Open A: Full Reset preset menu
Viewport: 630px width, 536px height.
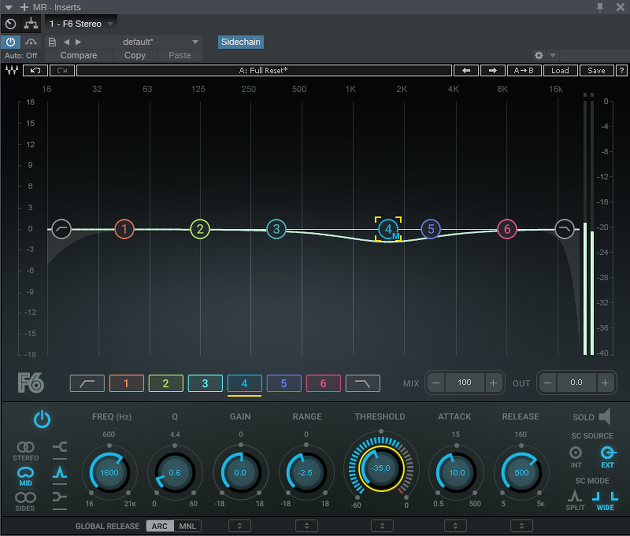(x=264, y=71)
